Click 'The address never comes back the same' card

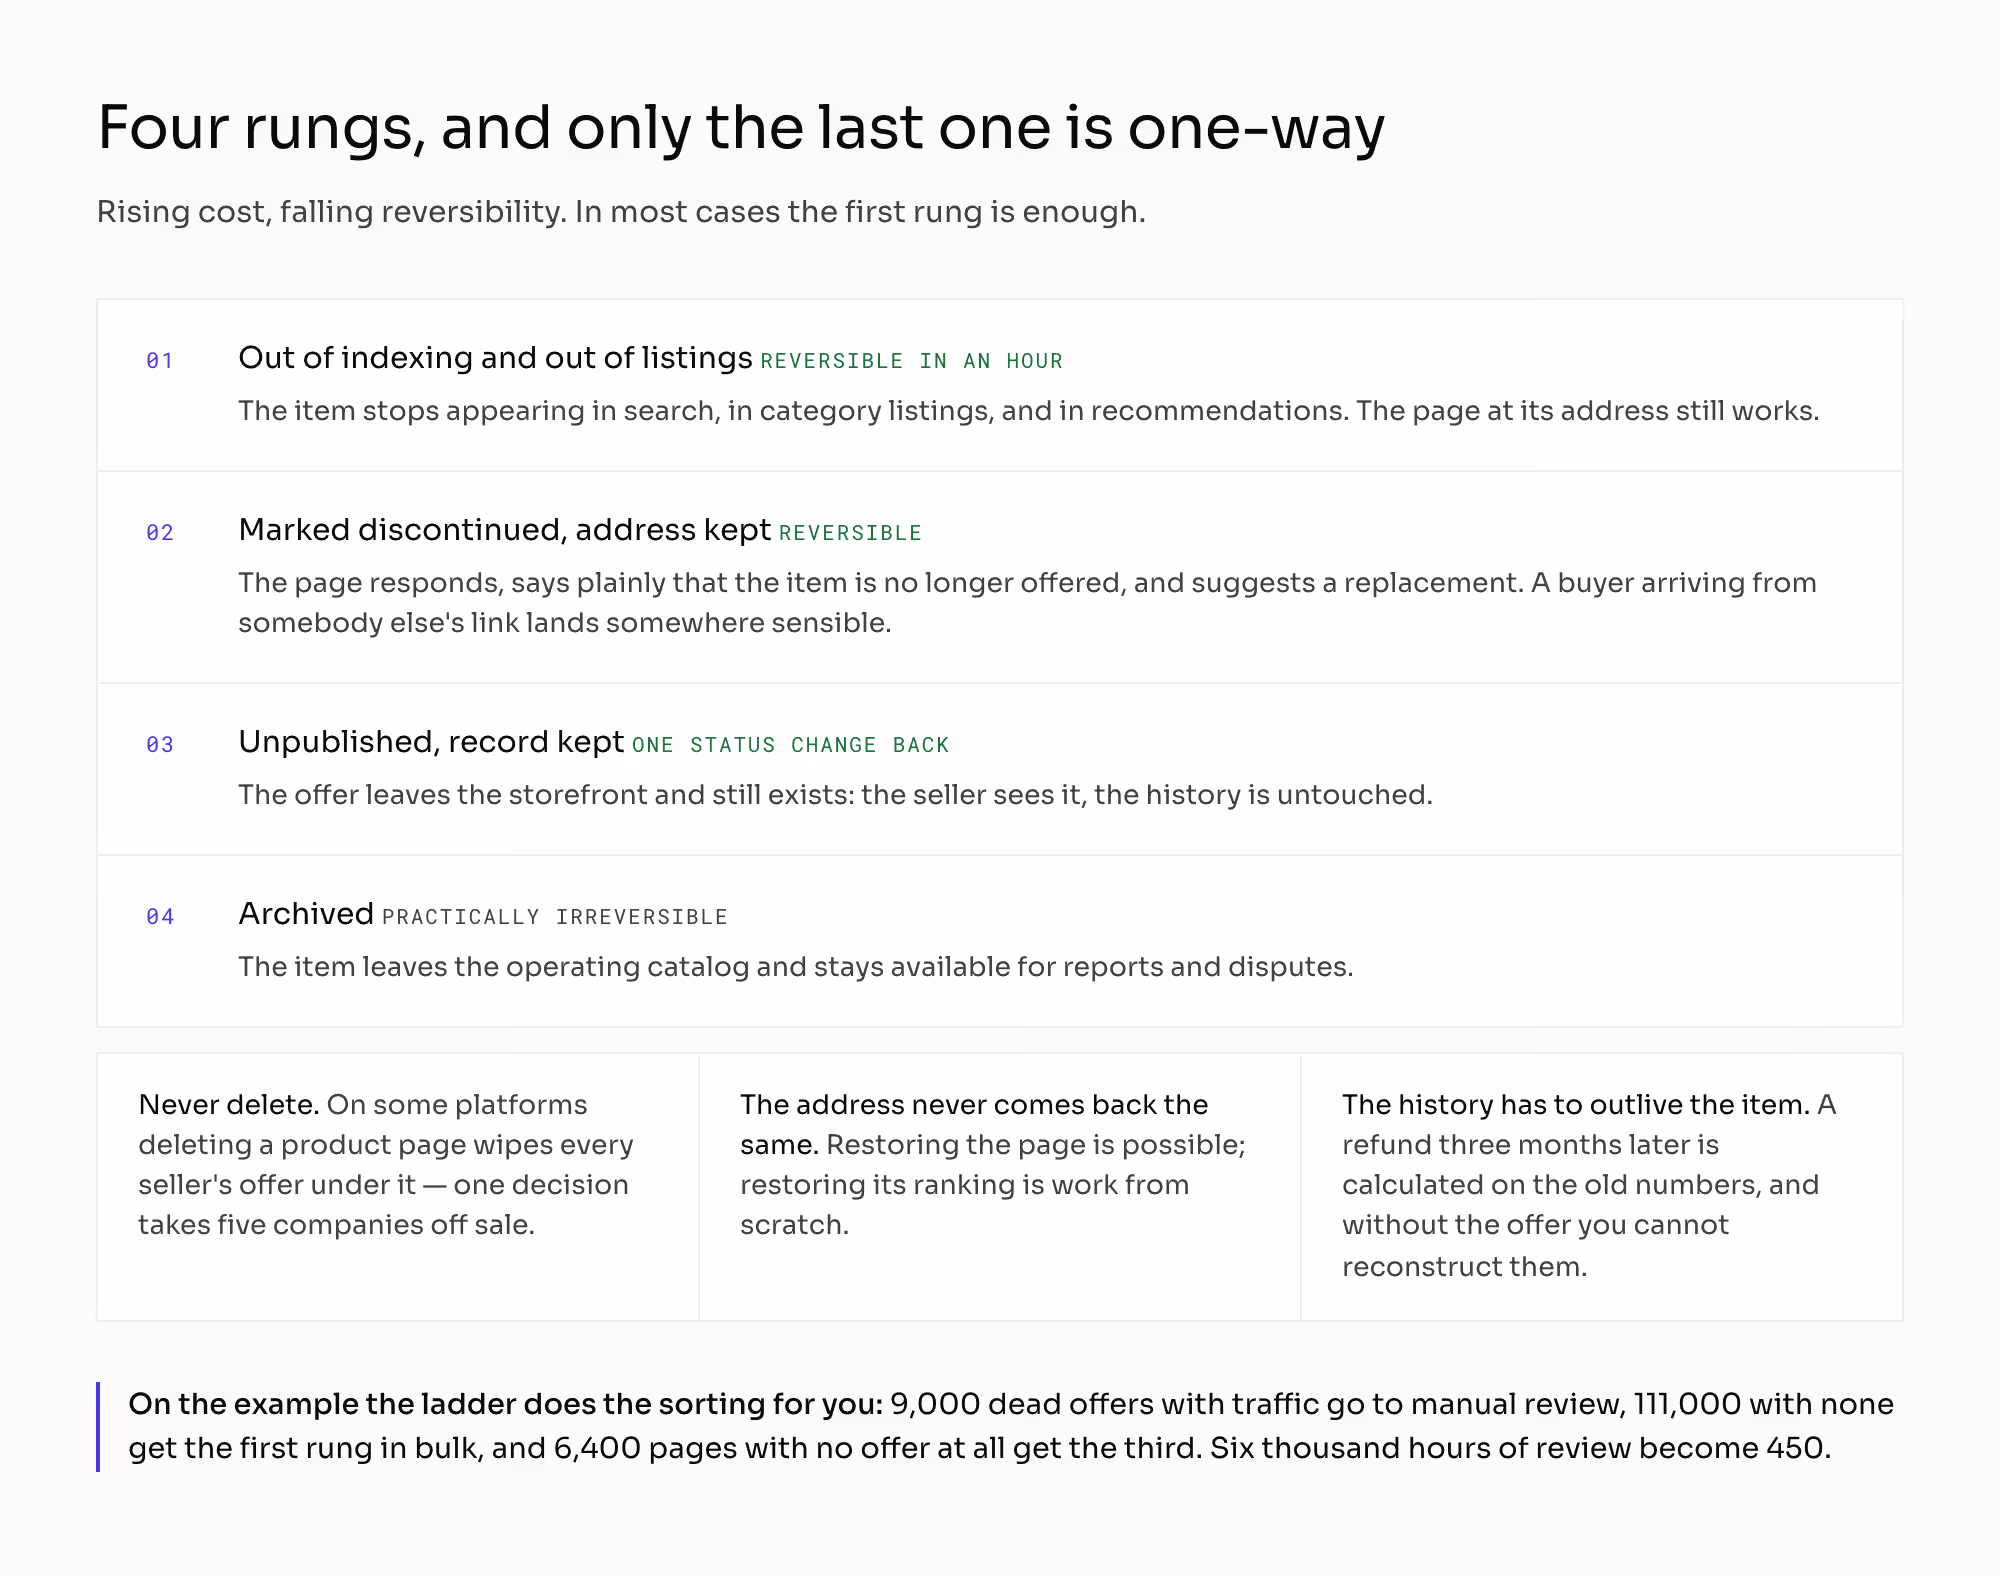[x=1000, y=1187]
